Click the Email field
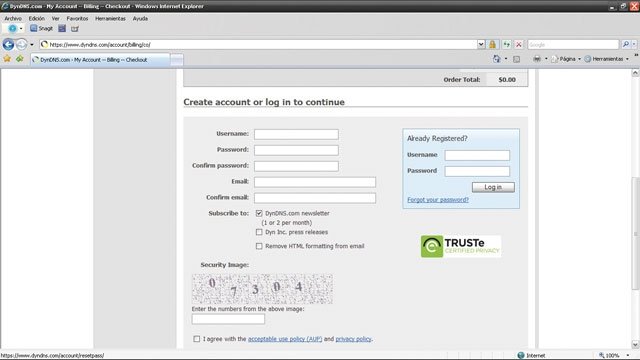This screenshot has width=640, height=360. pyautogui.click(x=315, y=182)
